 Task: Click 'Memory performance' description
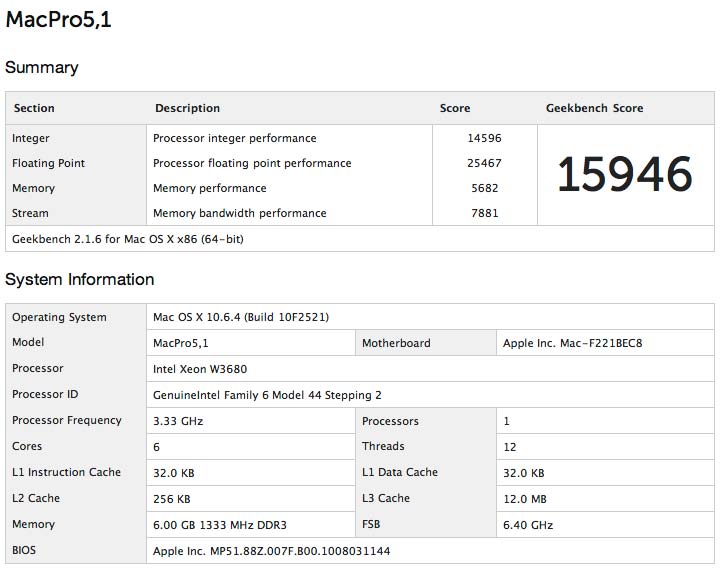[210, 188]
